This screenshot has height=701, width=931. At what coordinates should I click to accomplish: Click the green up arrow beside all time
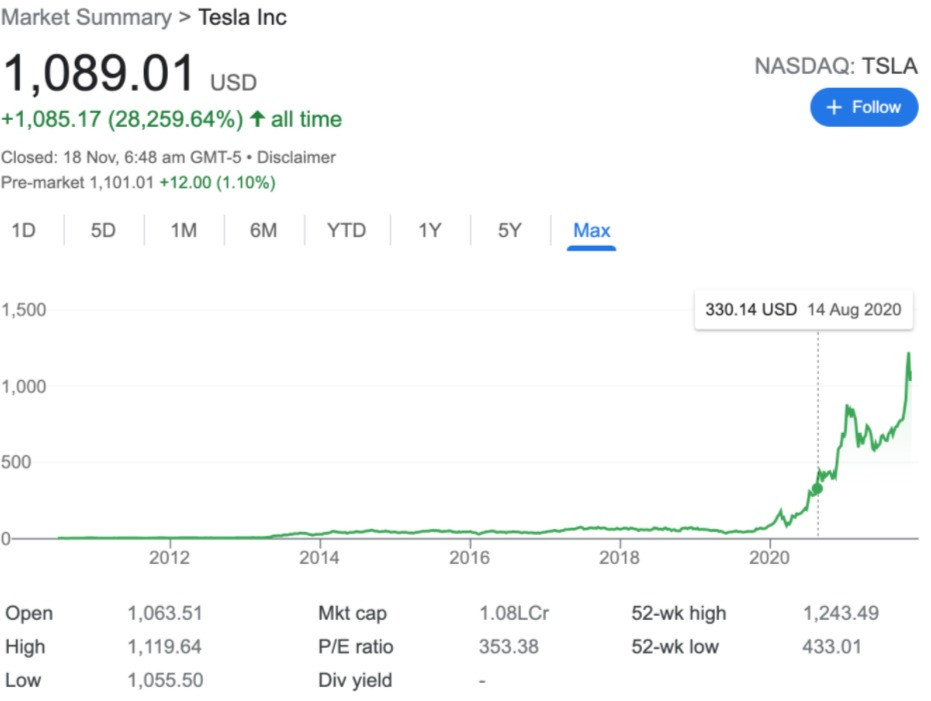coord(257,119)
